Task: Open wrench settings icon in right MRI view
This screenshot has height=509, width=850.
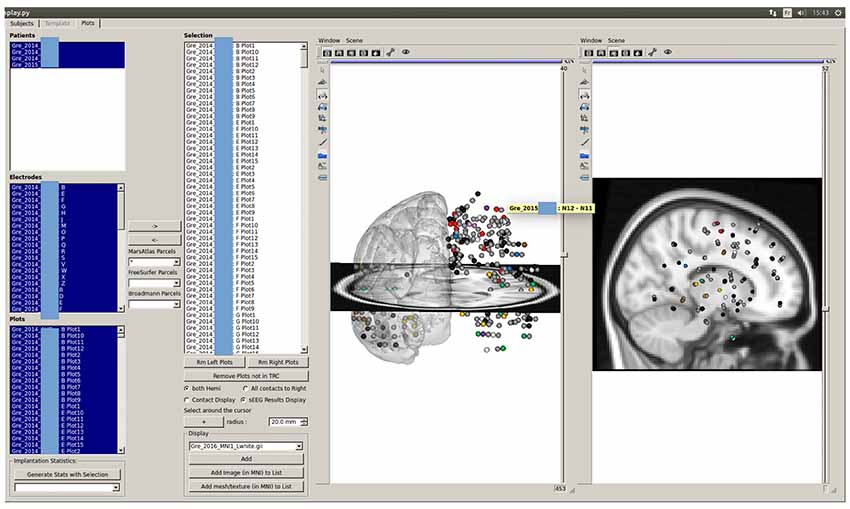Action: tap(653, 53)
